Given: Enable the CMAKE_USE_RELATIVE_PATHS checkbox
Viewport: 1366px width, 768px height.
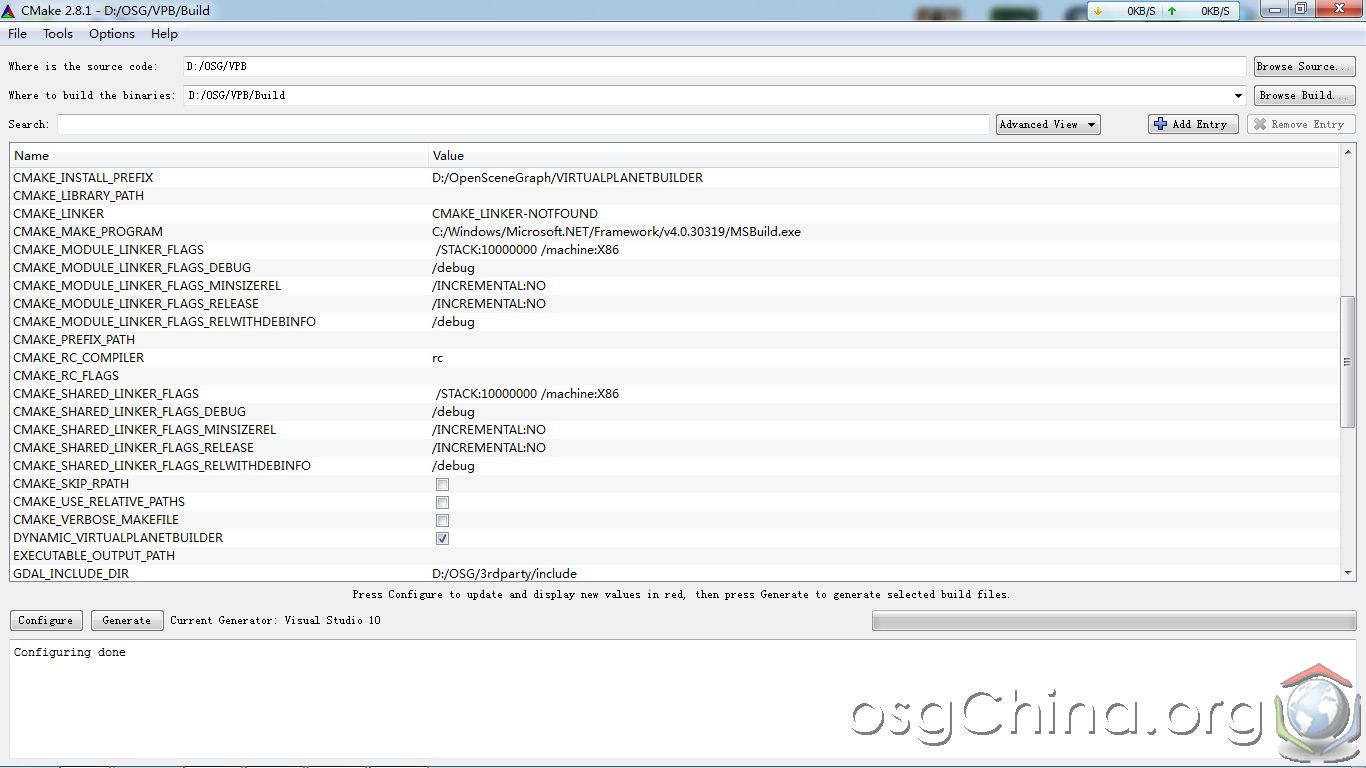Looking at the screenshot, I should point(442,502).
